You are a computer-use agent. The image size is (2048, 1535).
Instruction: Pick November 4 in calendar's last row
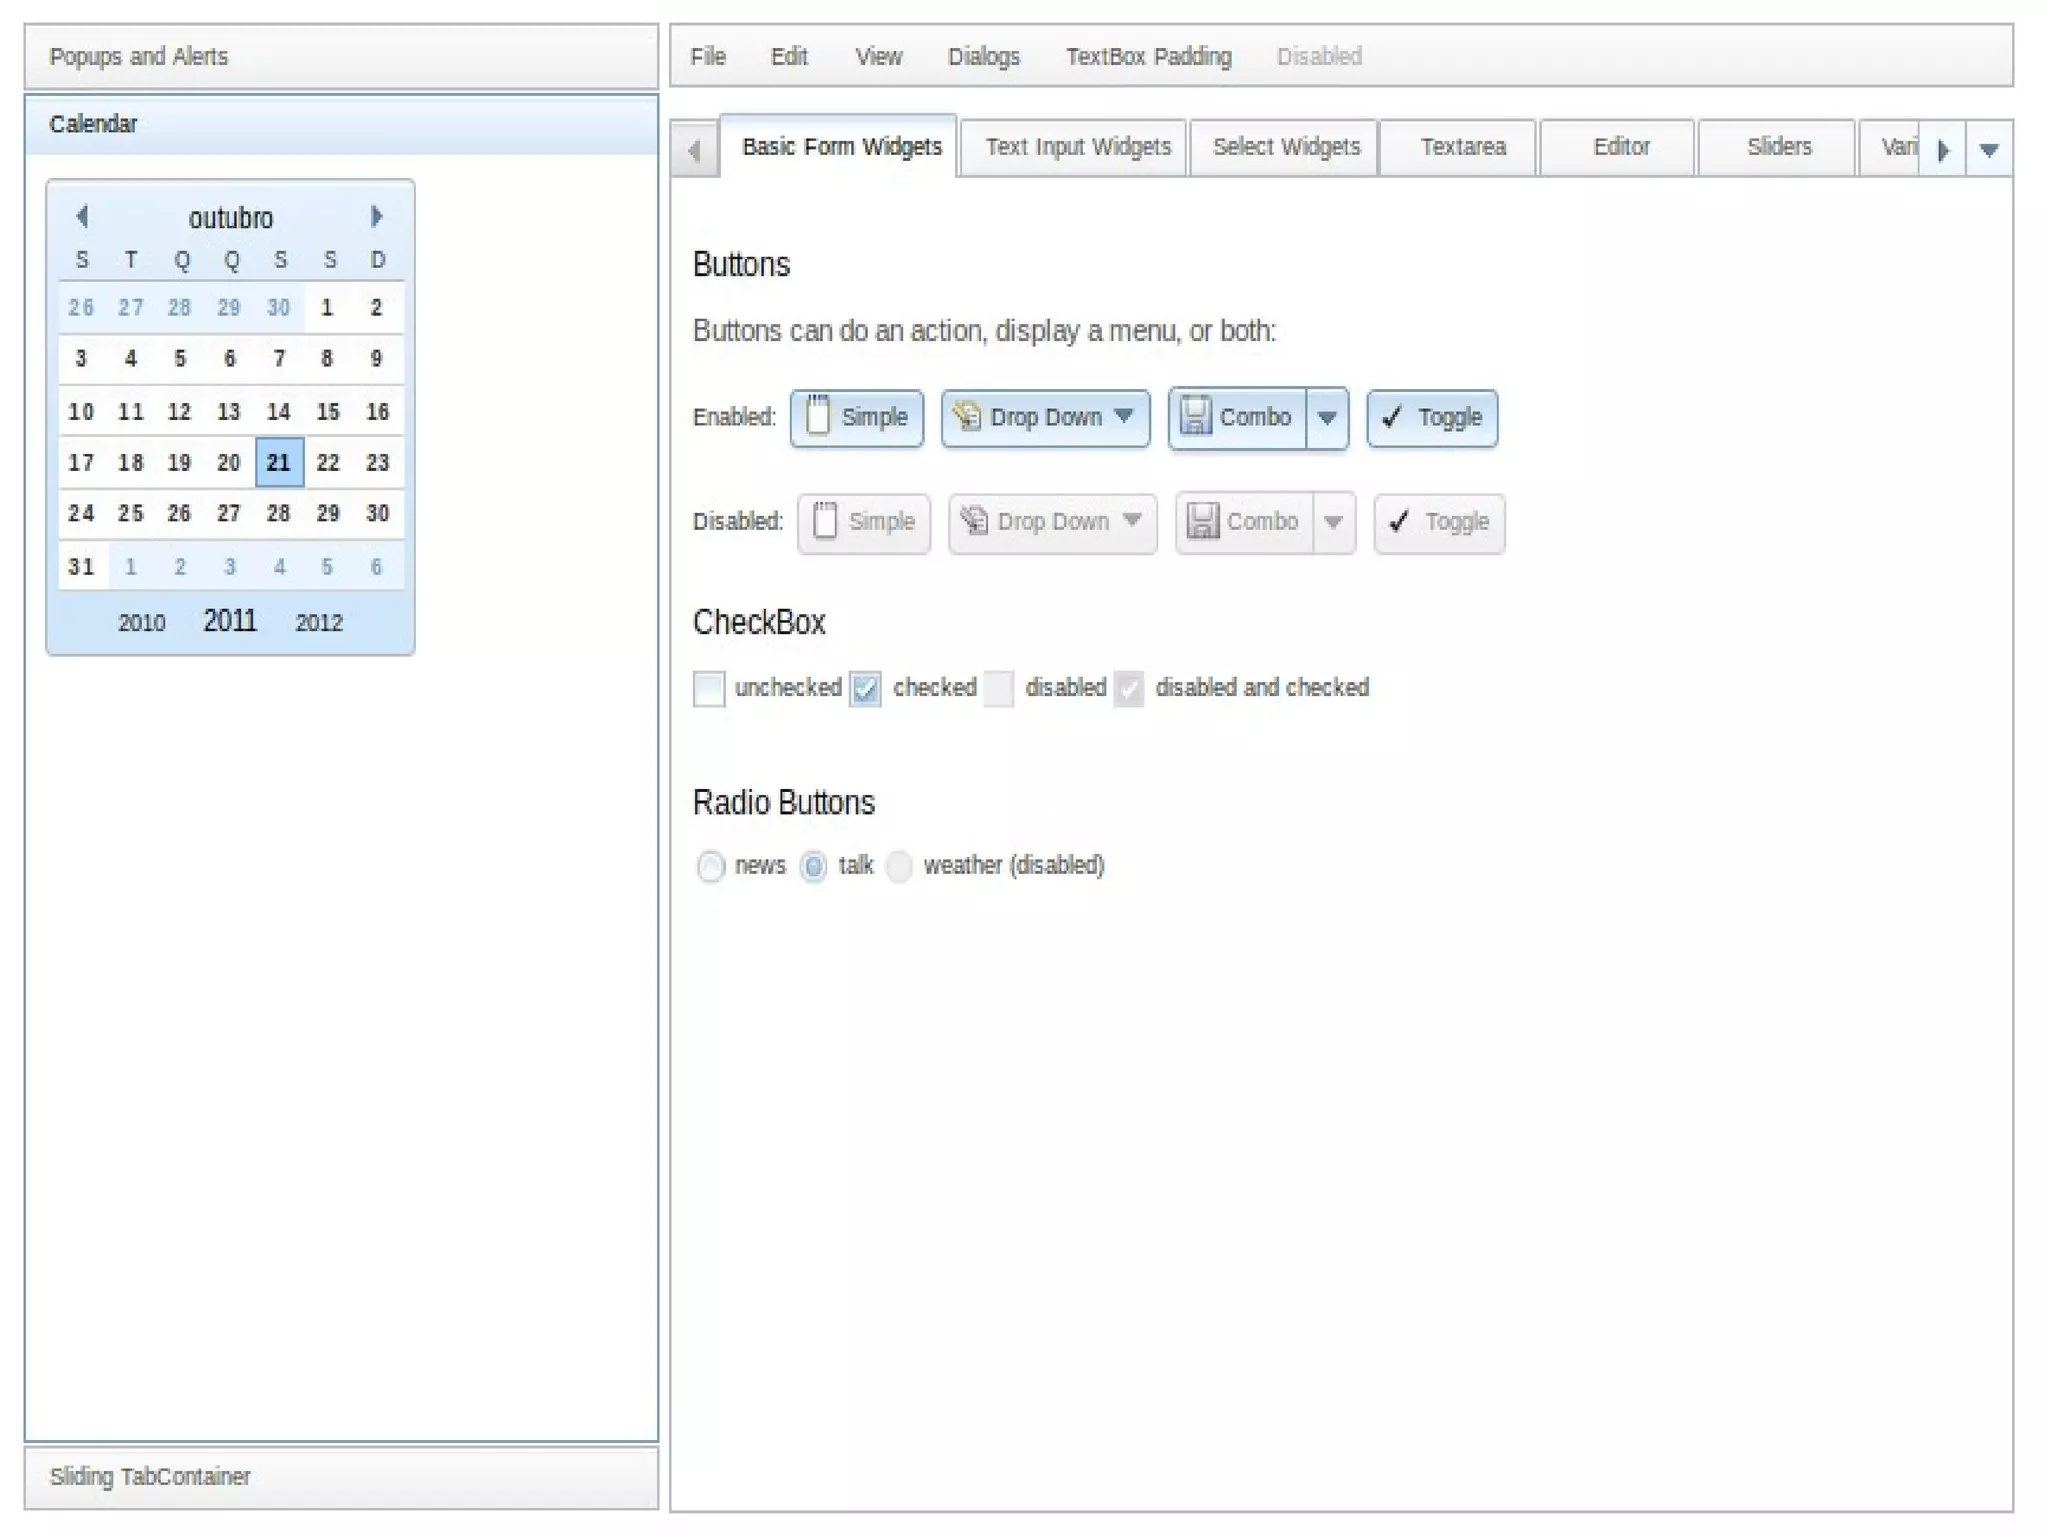point(279,566)
